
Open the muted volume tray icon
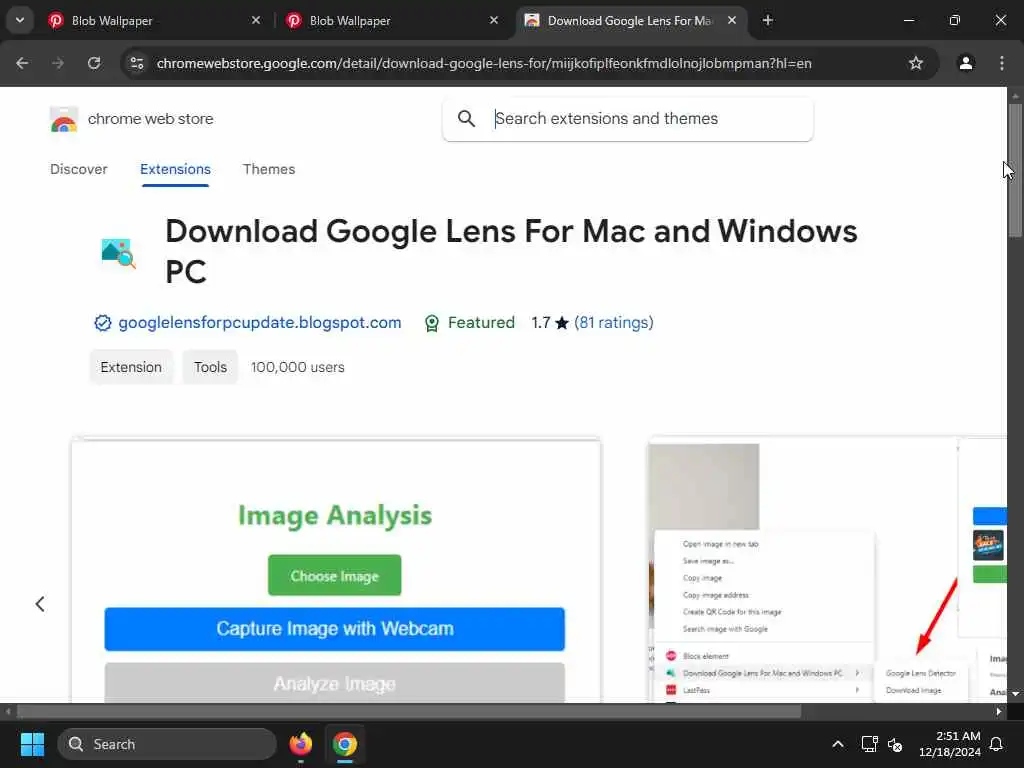895,744
